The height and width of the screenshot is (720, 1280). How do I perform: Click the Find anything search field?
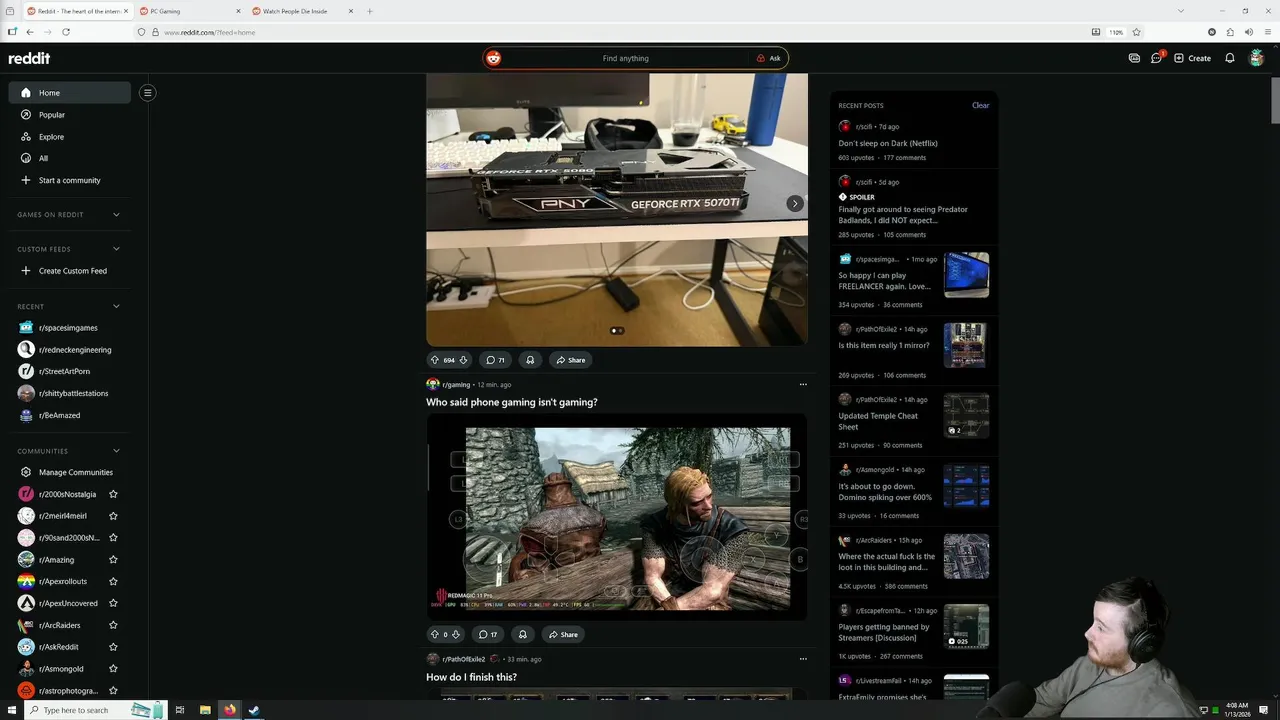(x=626, y=58)
